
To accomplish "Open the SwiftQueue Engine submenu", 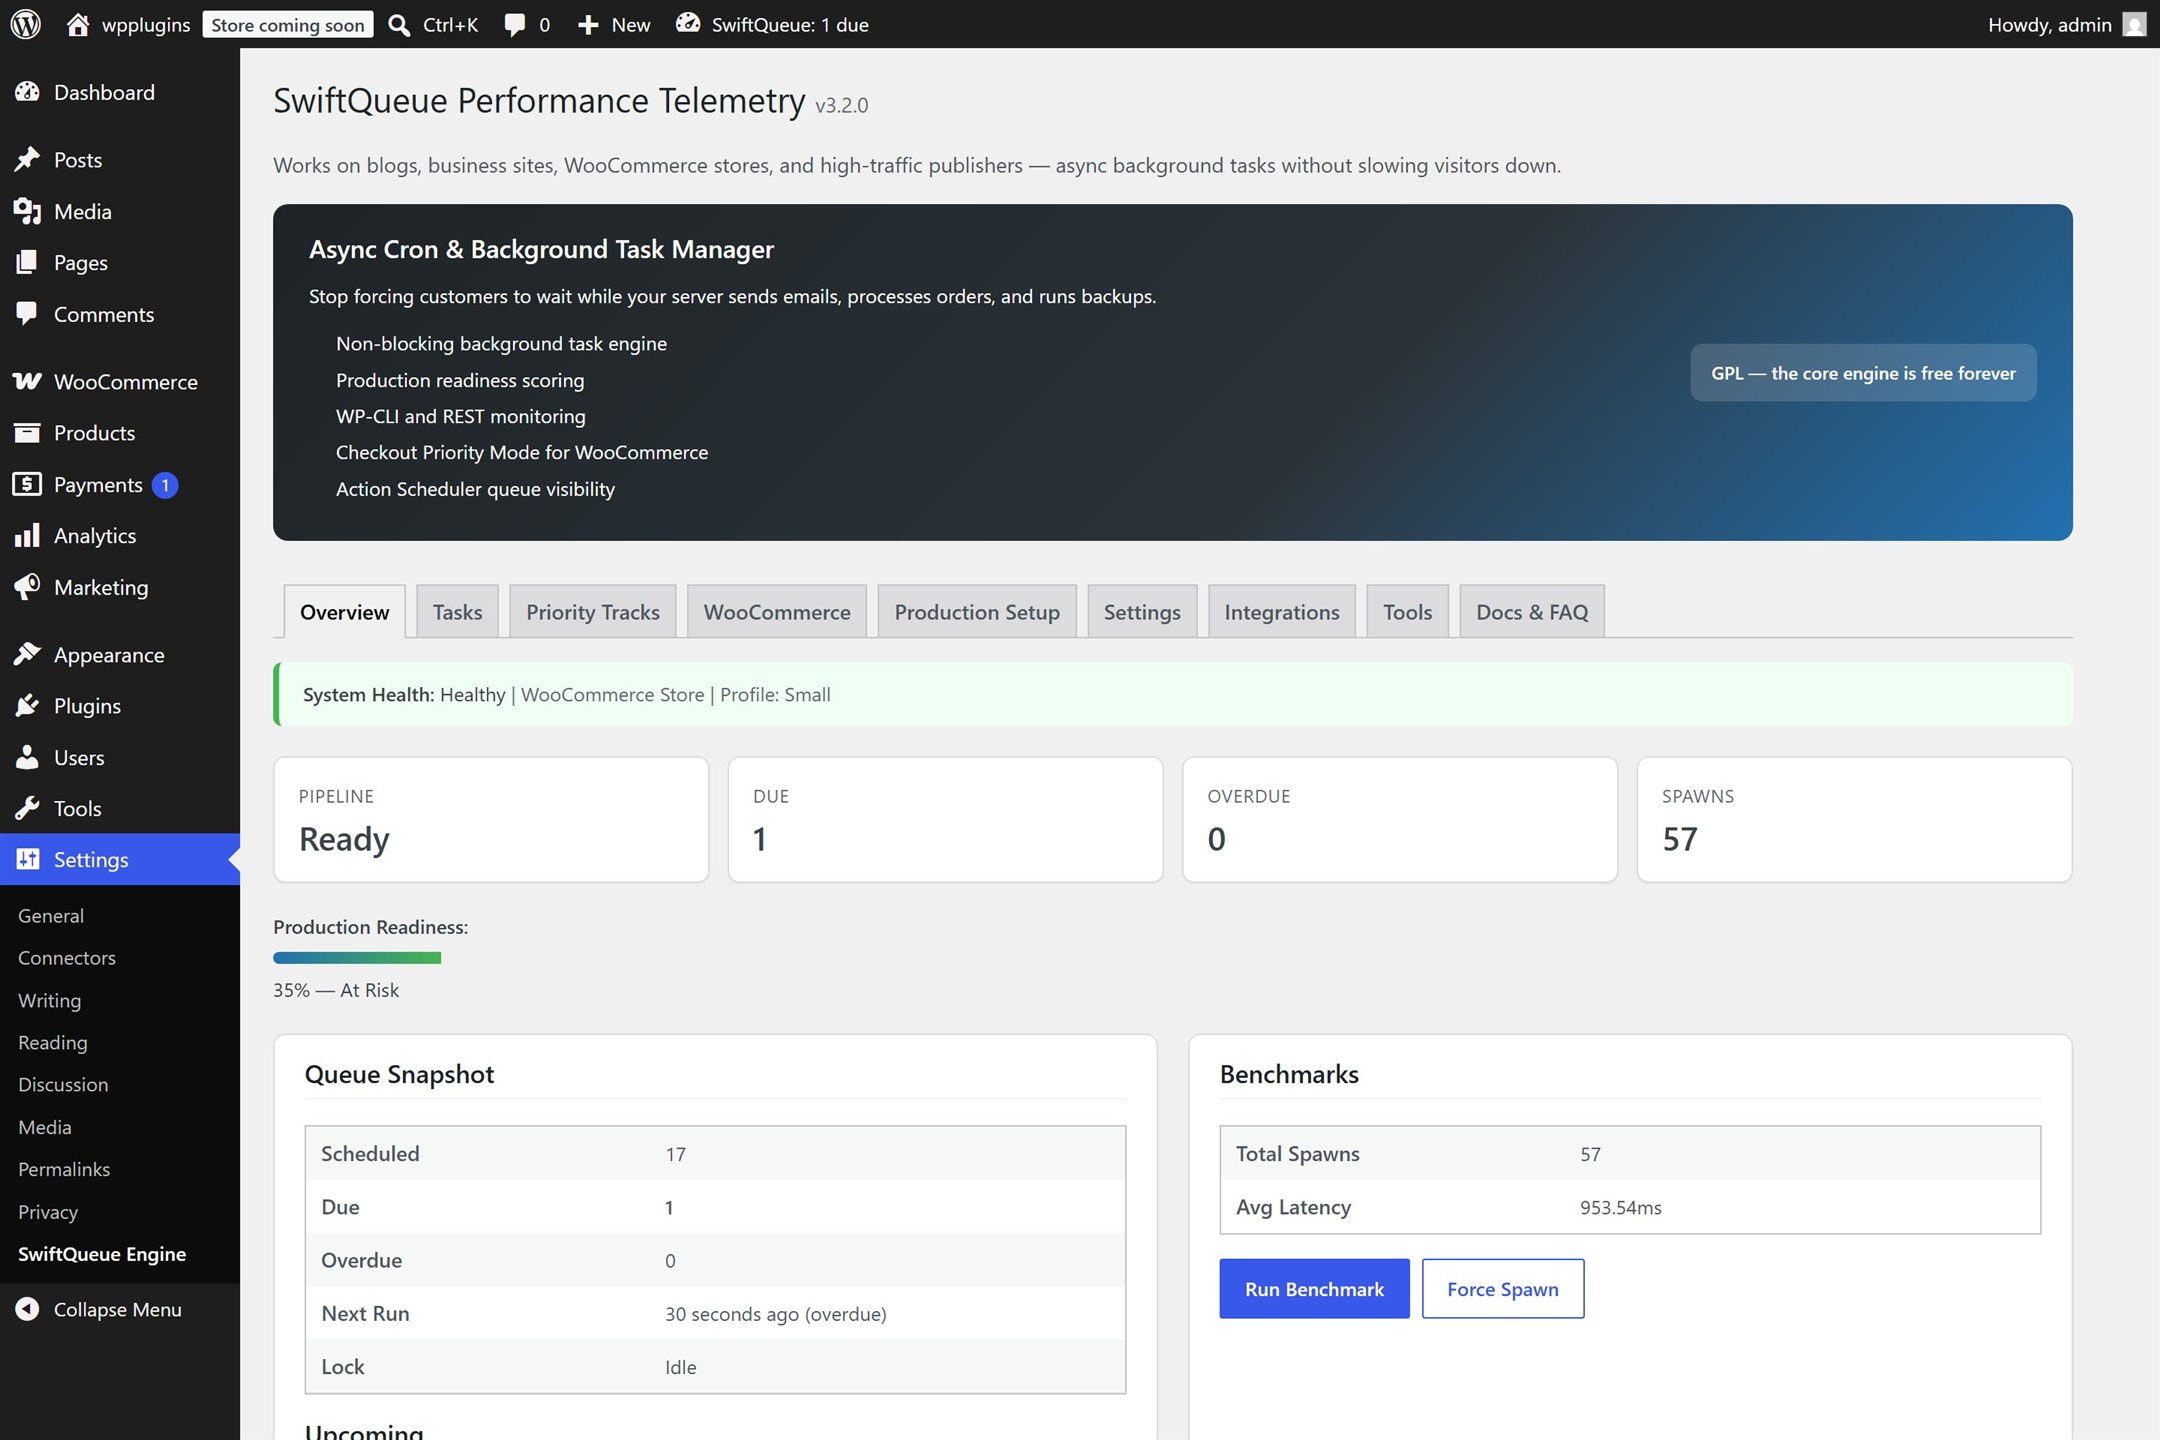I will 102,1254.
